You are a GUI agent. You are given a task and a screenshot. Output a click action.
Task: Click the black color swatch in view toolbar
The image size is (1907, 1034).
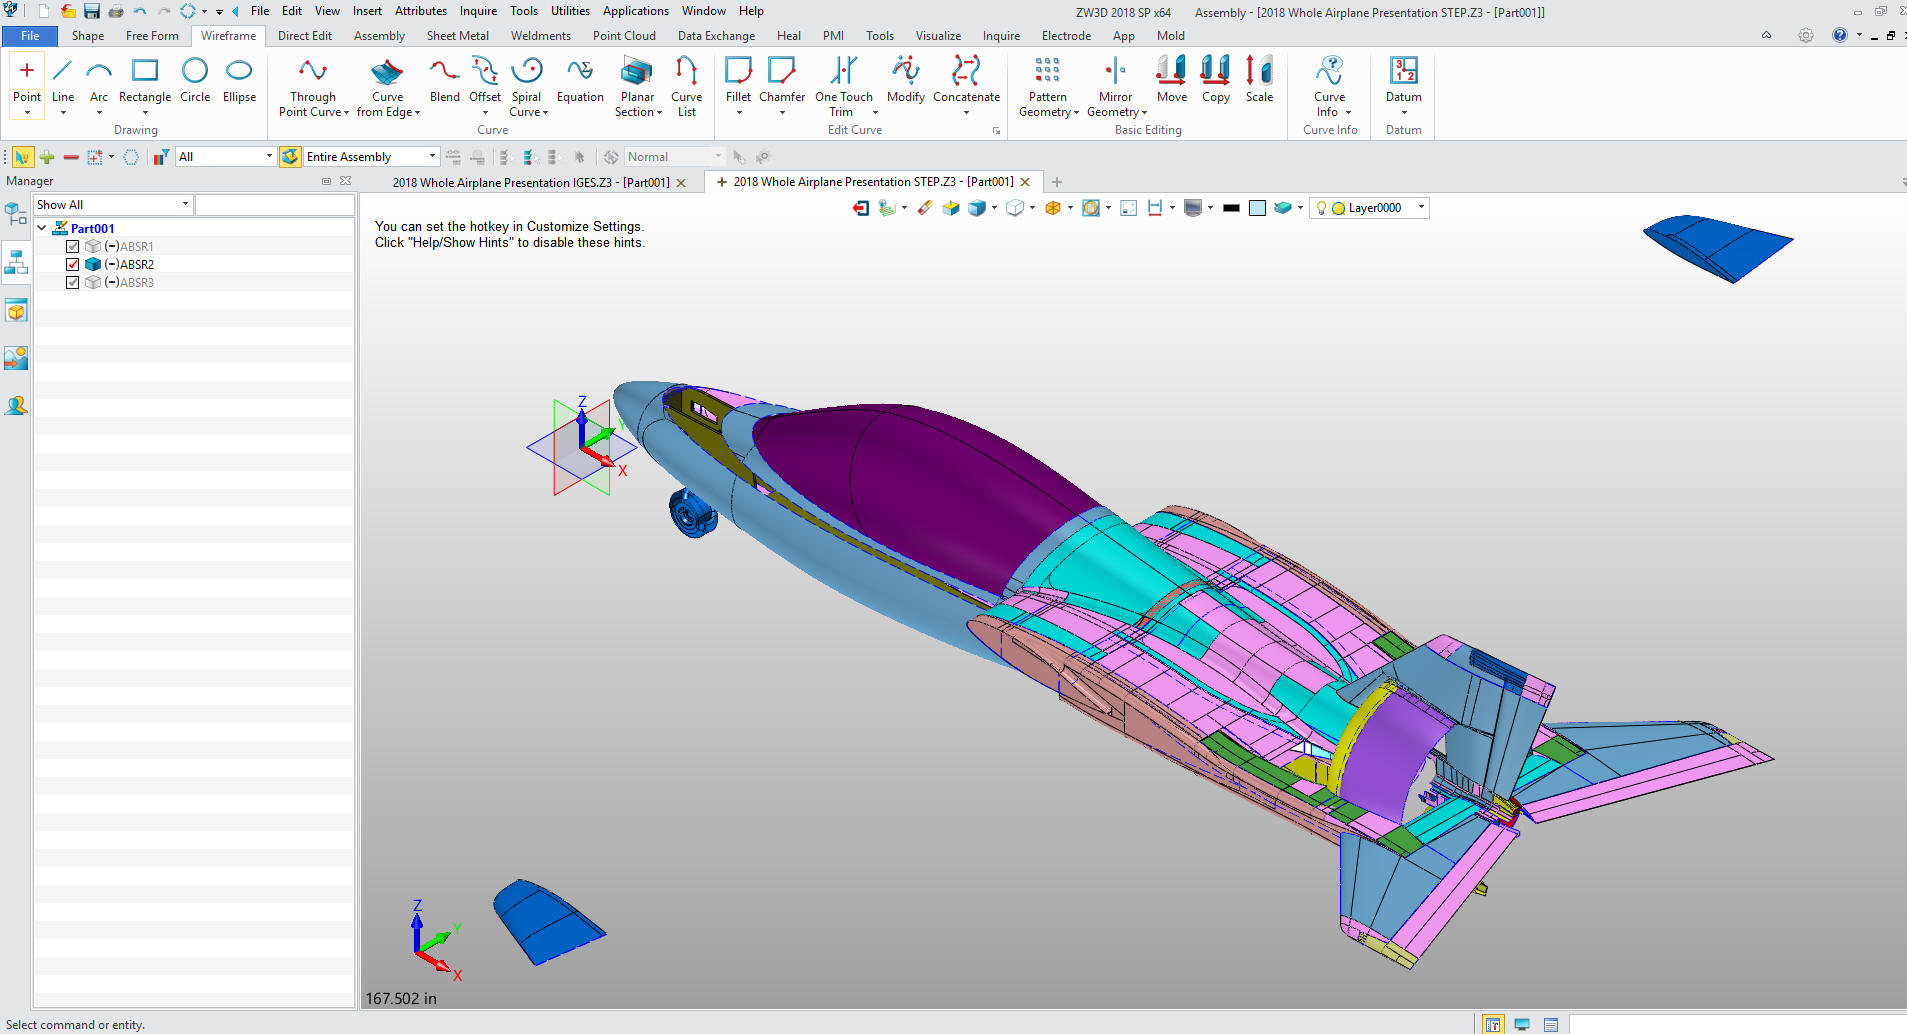click(x=1231, y=208)
